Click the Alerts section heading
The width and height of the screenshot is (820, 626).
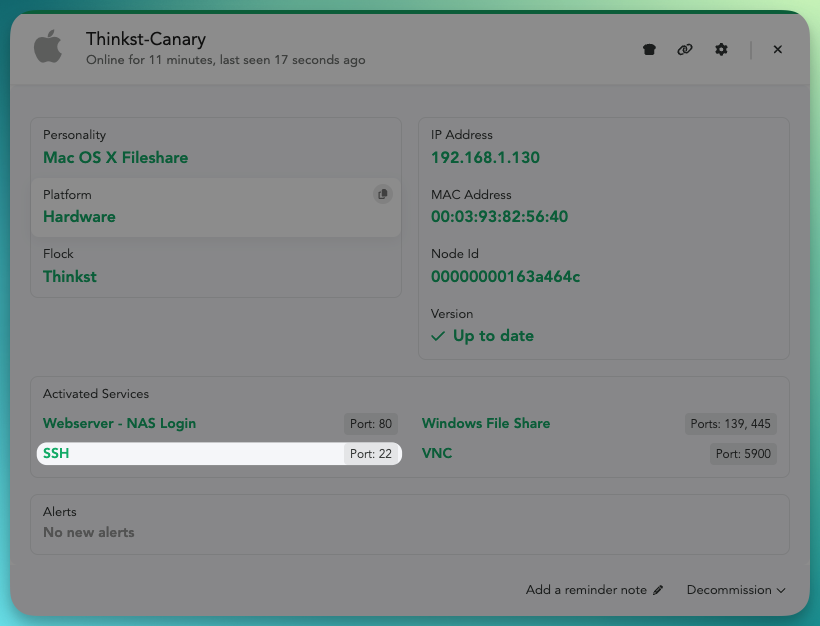(x=60, y=511)
